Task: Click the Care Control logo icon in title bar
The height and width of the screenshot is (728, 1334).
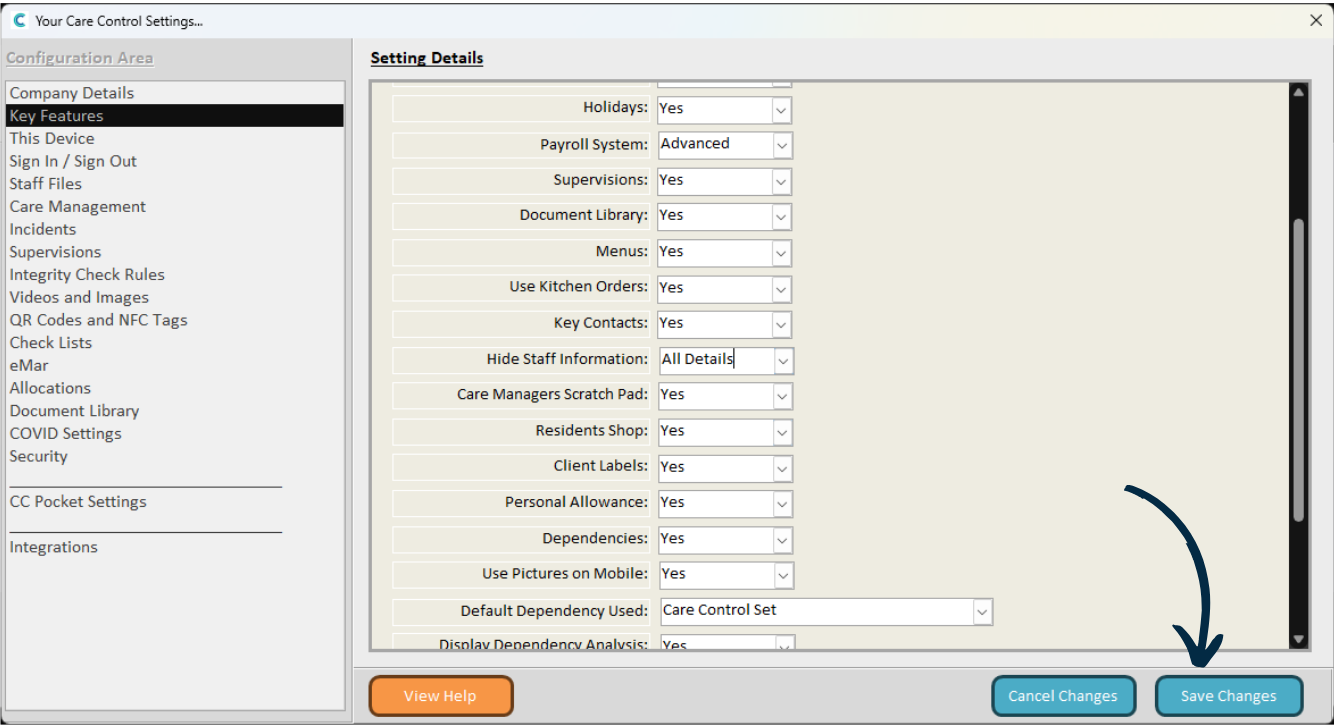Action: [x=19, y=20]
